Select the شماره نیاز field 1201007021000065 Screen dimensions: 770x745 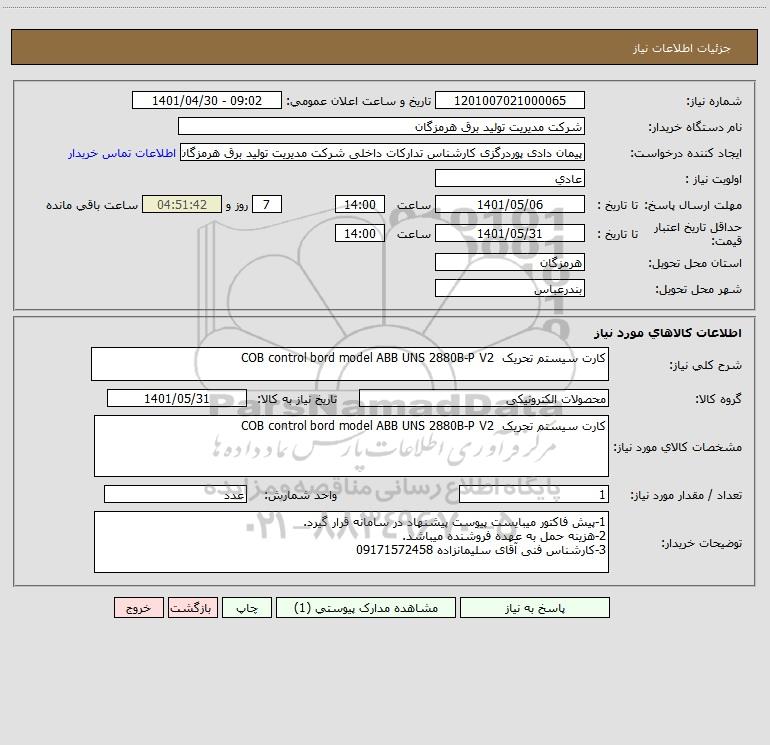tap(510, 100)
